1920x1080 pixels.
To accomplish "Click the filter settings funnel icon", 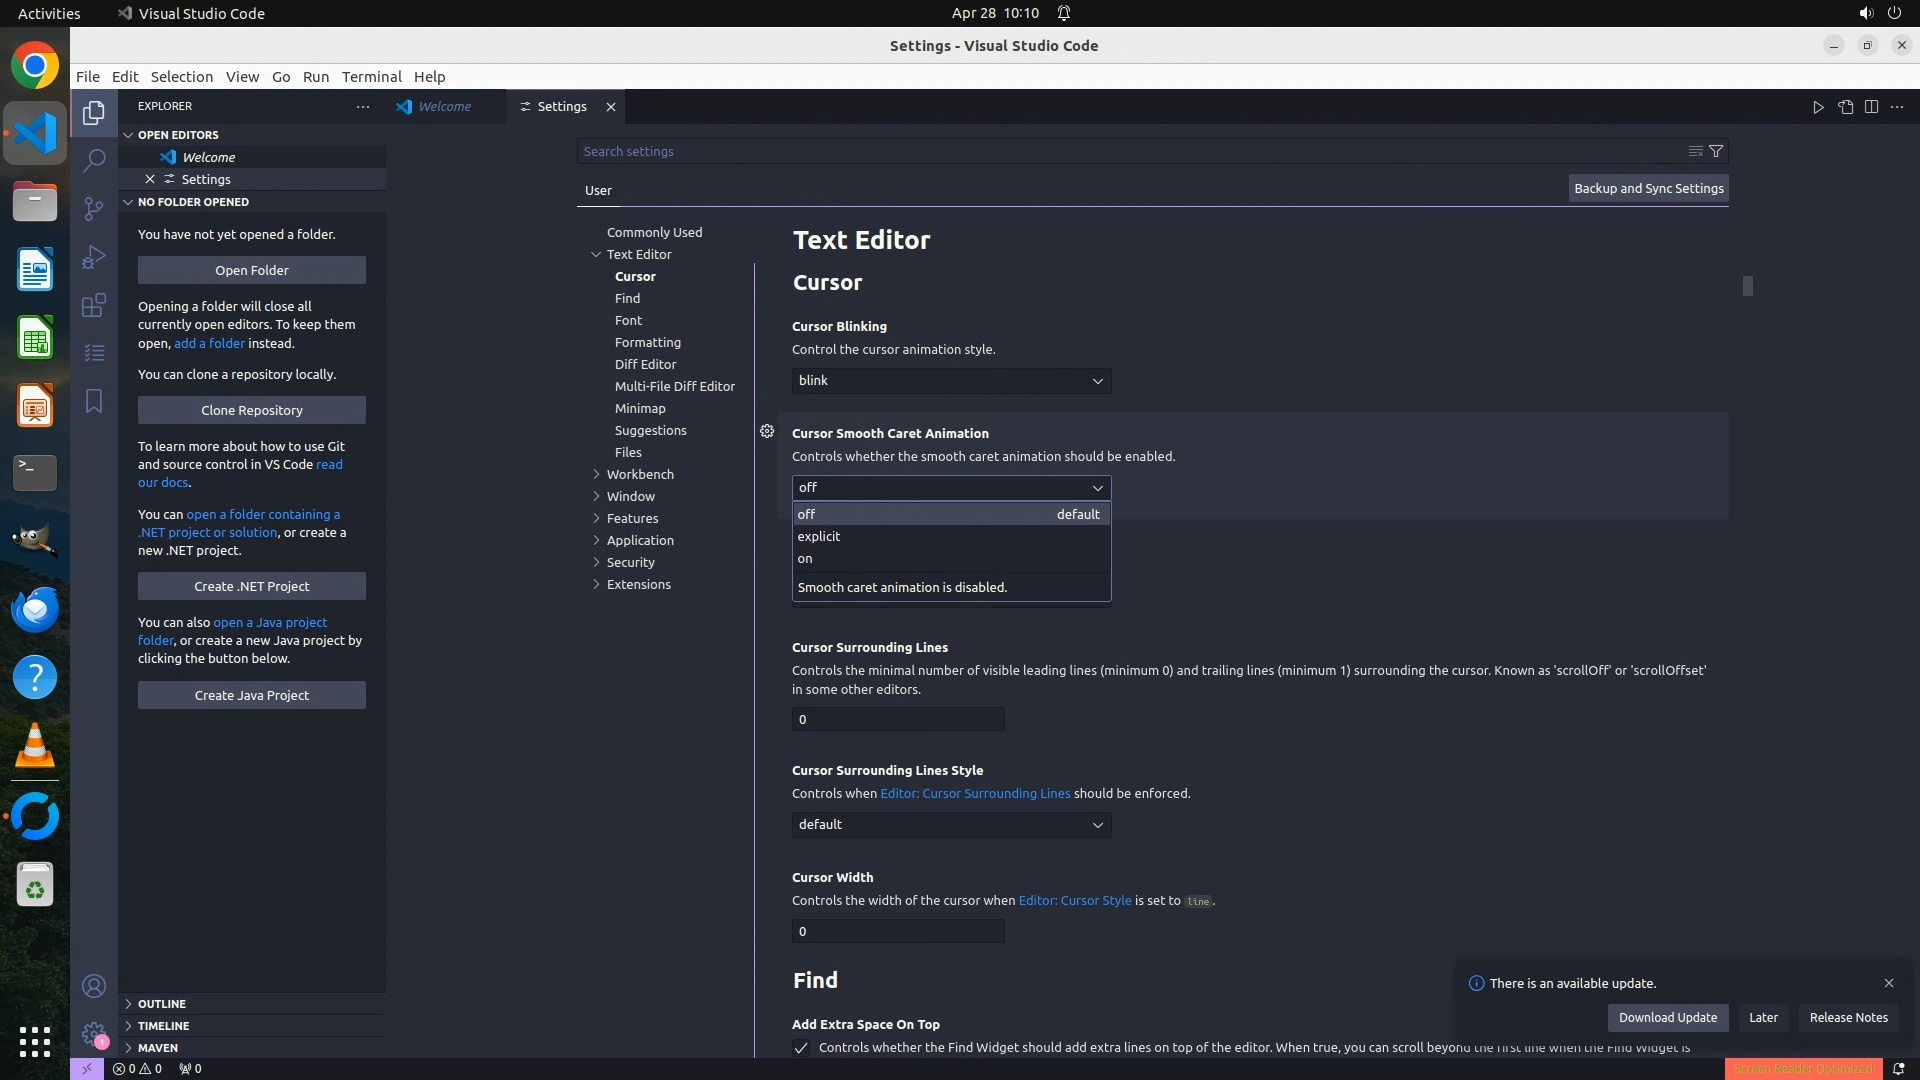I will pos(1716,151).
